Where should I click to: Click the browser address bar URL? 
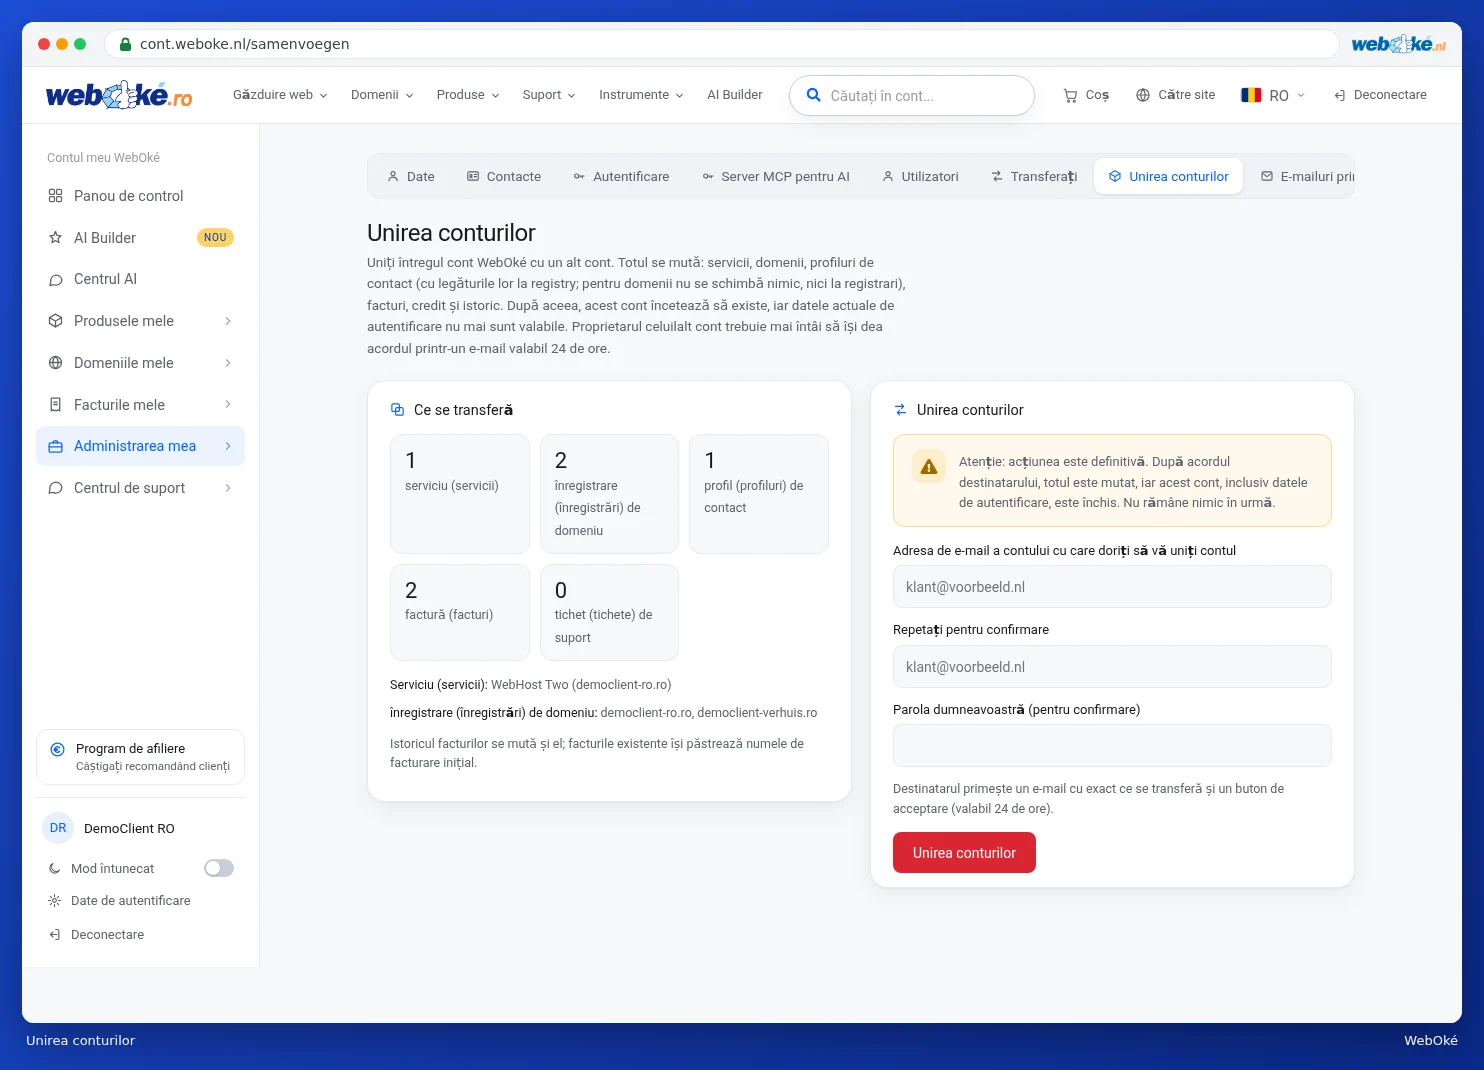[x=245, y=44]
